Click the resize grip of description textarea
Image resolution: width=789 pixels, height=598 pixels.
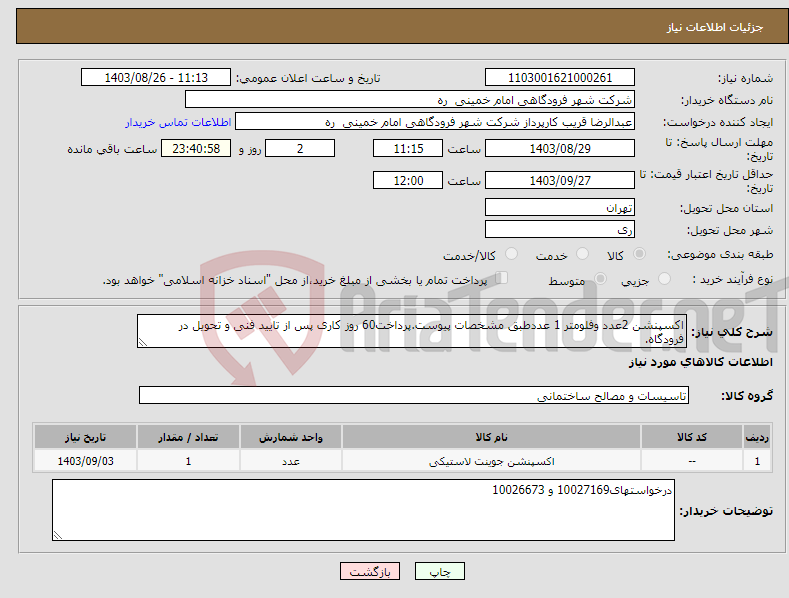point(142,343)
